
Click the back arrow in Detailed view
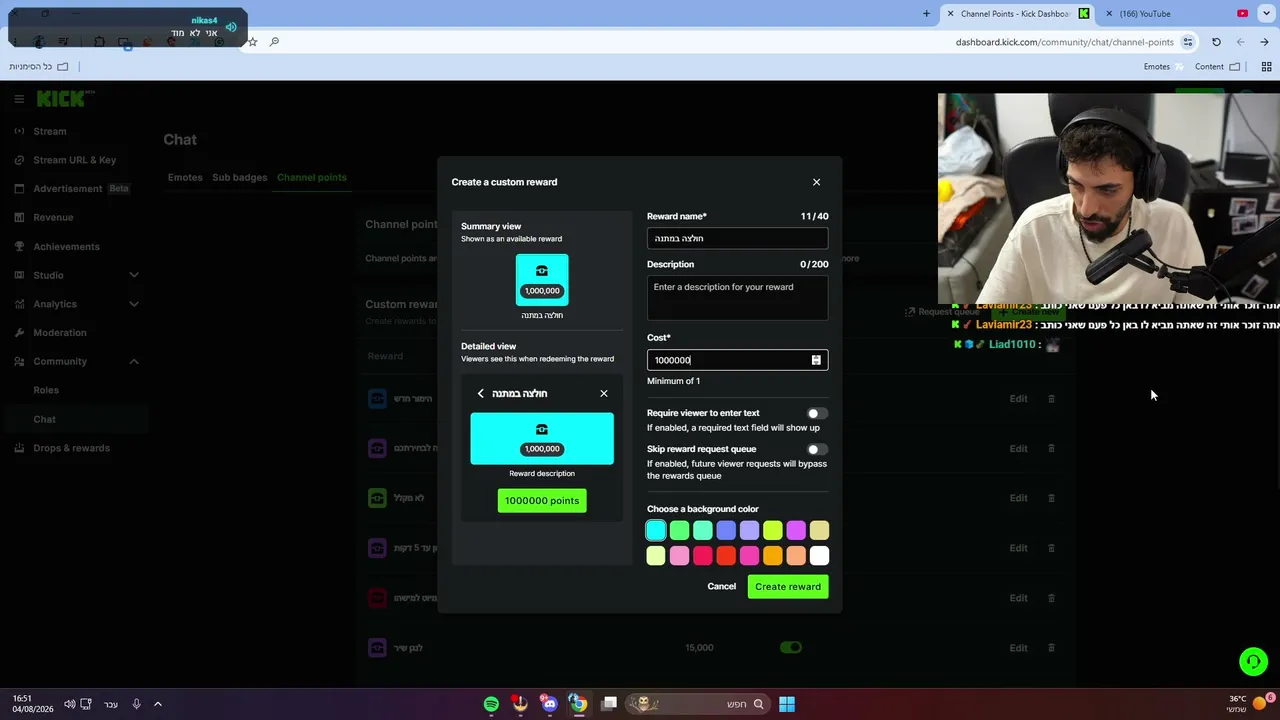[x=480, y=394]
